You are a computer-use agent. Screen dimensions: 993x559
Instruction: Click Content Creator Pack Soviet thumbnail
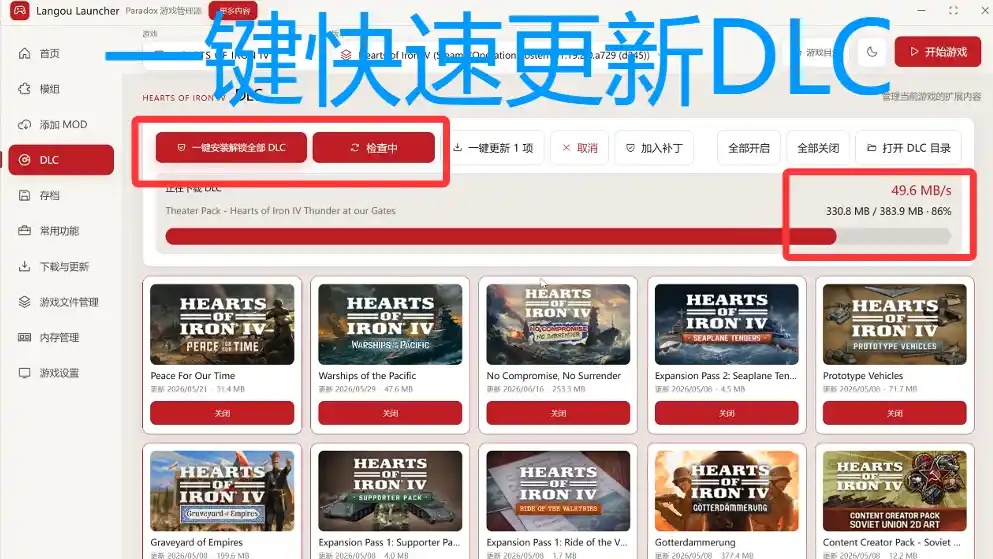(x=894, y=491)
